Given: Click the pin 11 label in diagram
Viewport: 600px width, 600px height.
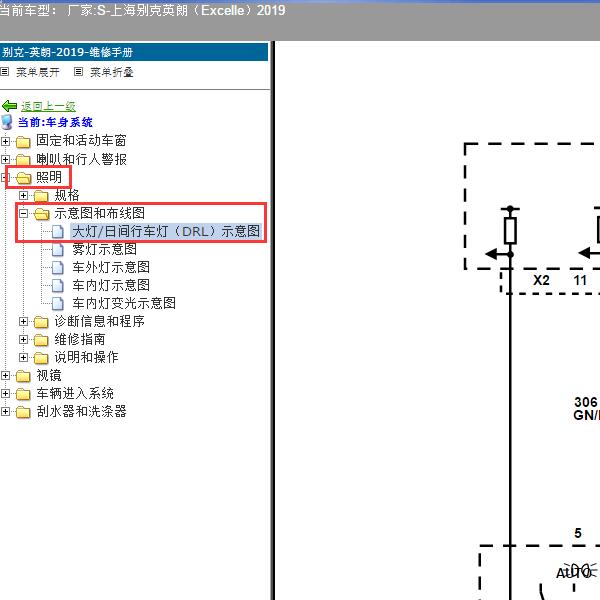Looking at the screenshot, I should 580,280.
